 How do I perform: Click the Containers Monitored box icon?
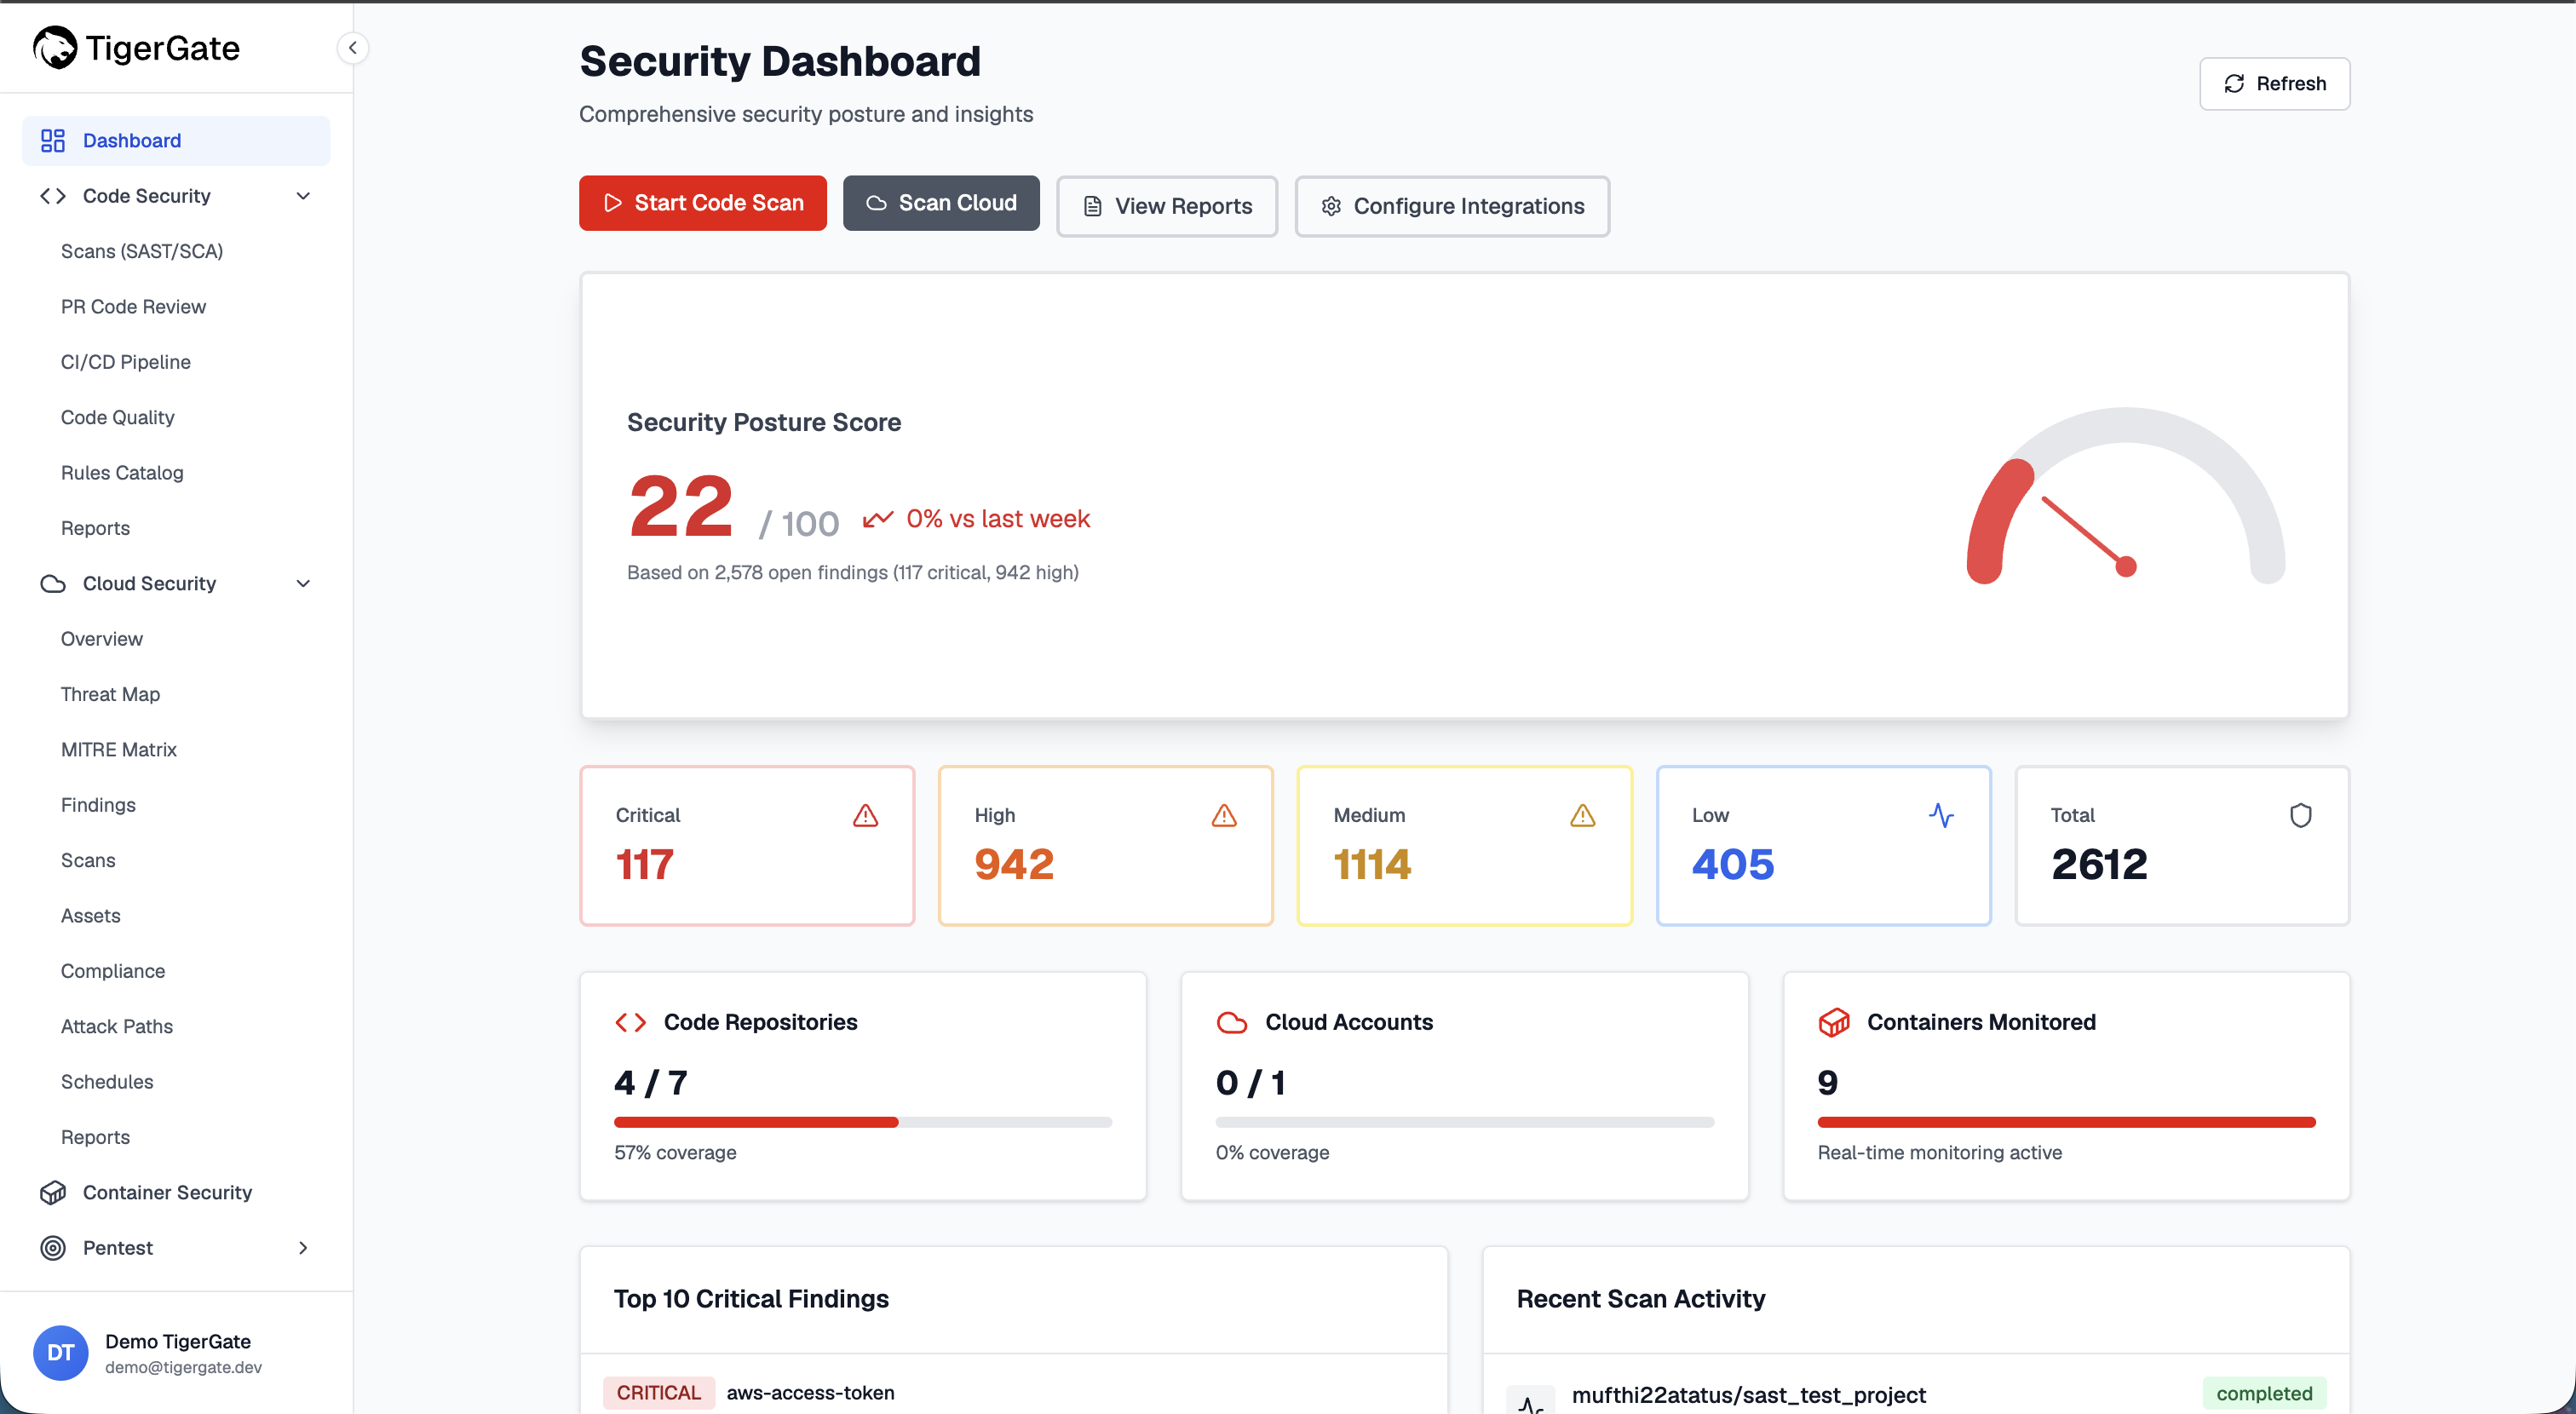[x=1834, y=1022]
